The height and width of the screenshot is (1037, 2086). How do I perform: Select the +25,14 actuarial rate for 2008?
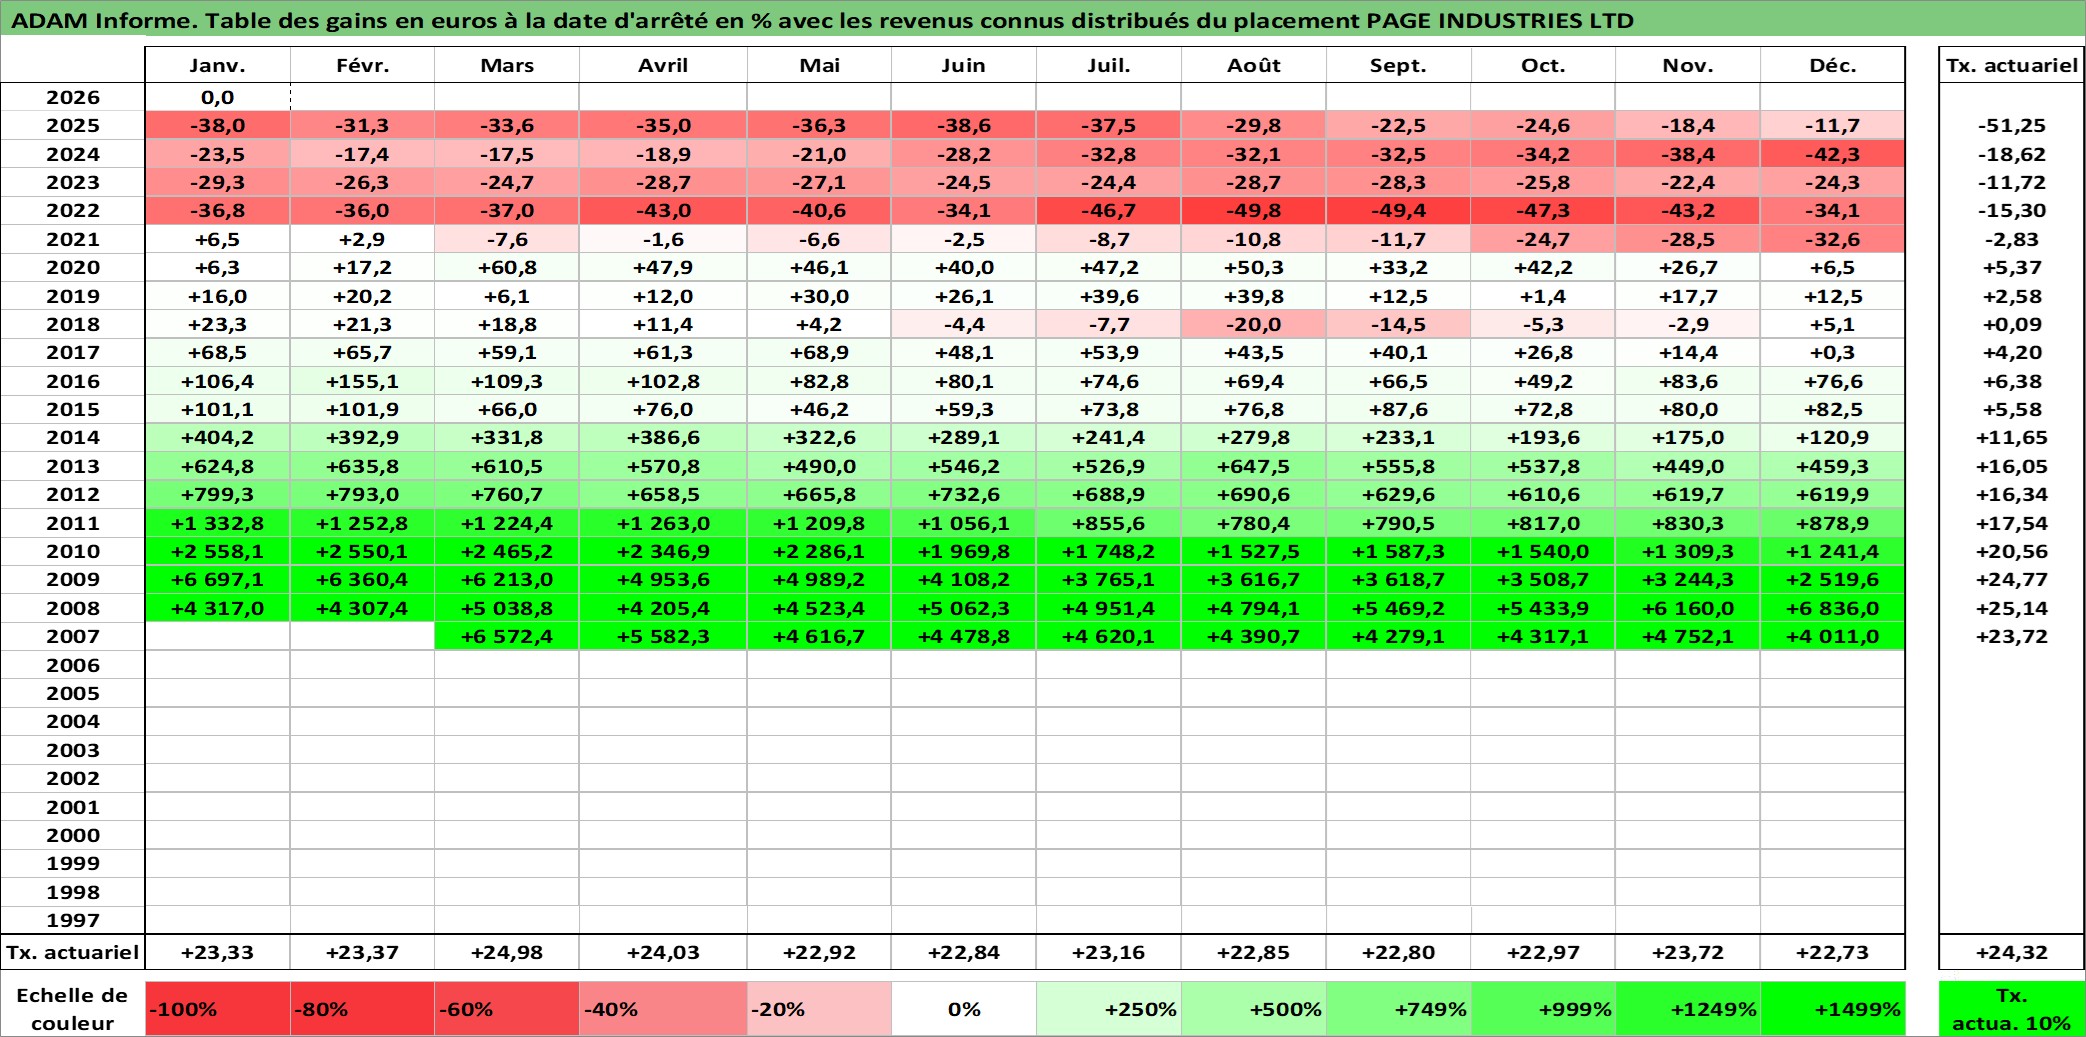point(2012,608)
